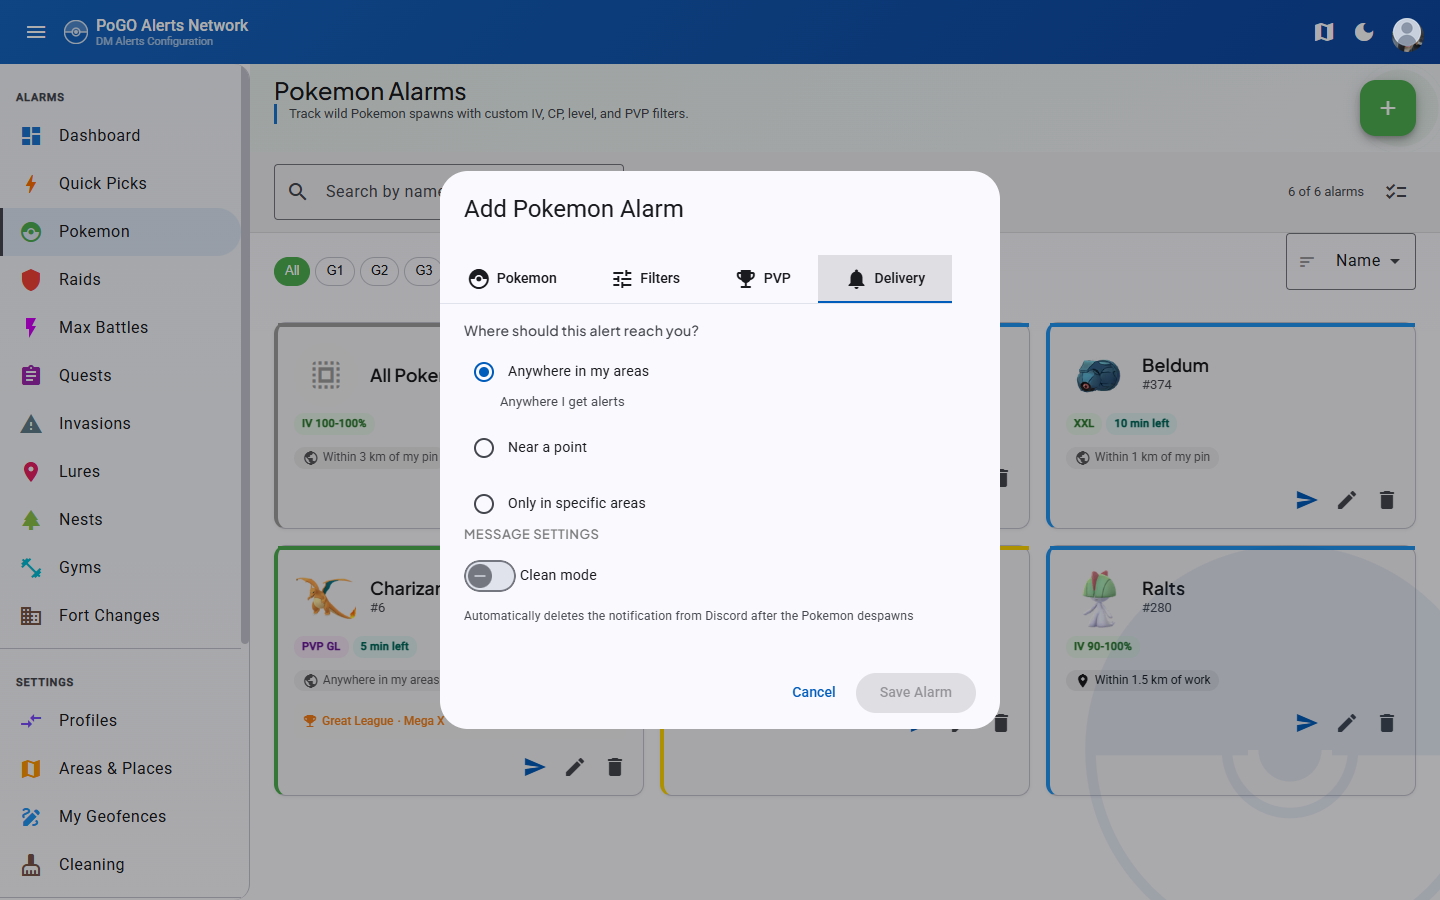Go to Quick Picks in sidebar
Viewport: 1440px width, 900px height.
pos(120,184)
